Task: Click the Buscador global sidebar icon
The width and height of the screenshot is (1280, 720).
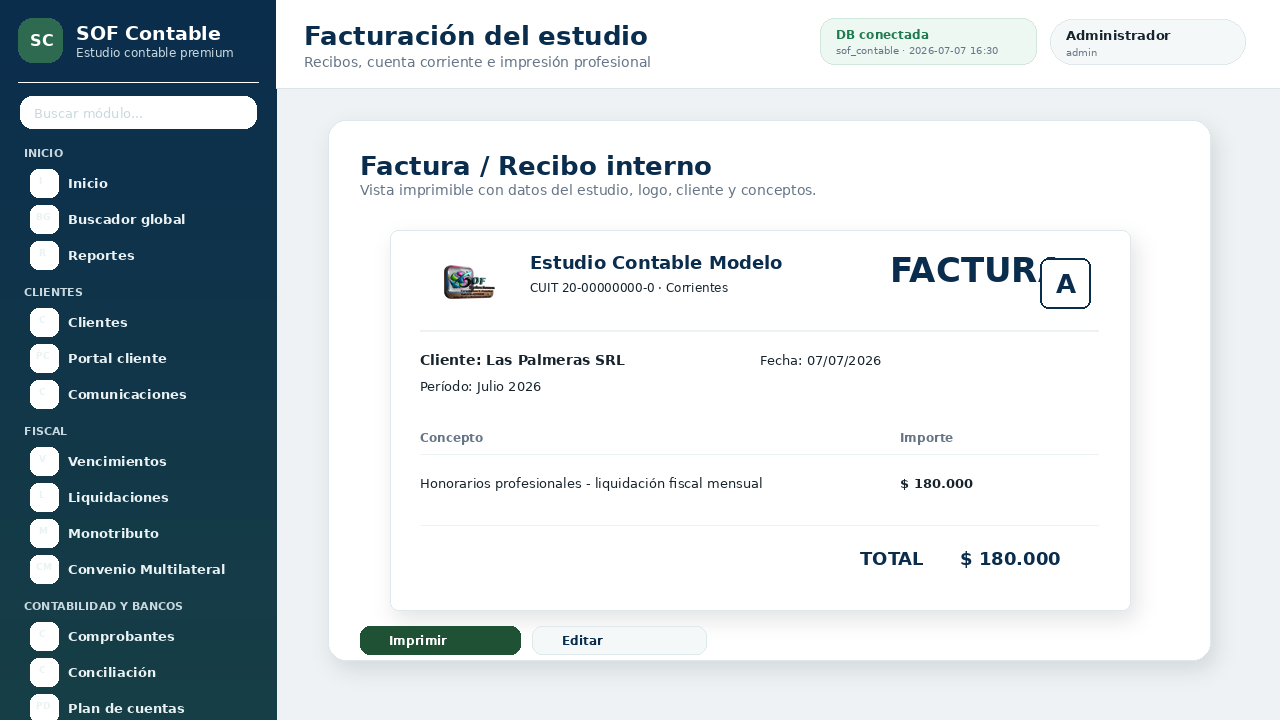Action: point(44,220)
